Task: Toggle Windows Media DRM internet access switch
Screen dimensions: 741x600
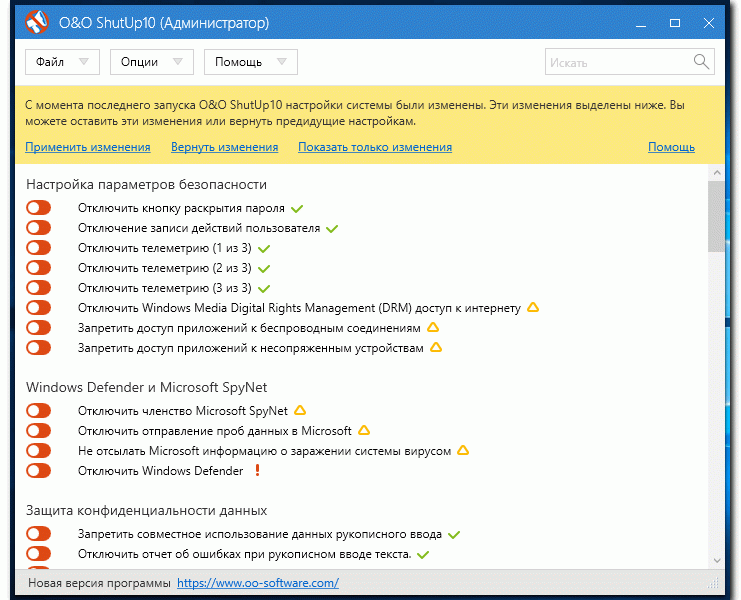Action: 39,308
